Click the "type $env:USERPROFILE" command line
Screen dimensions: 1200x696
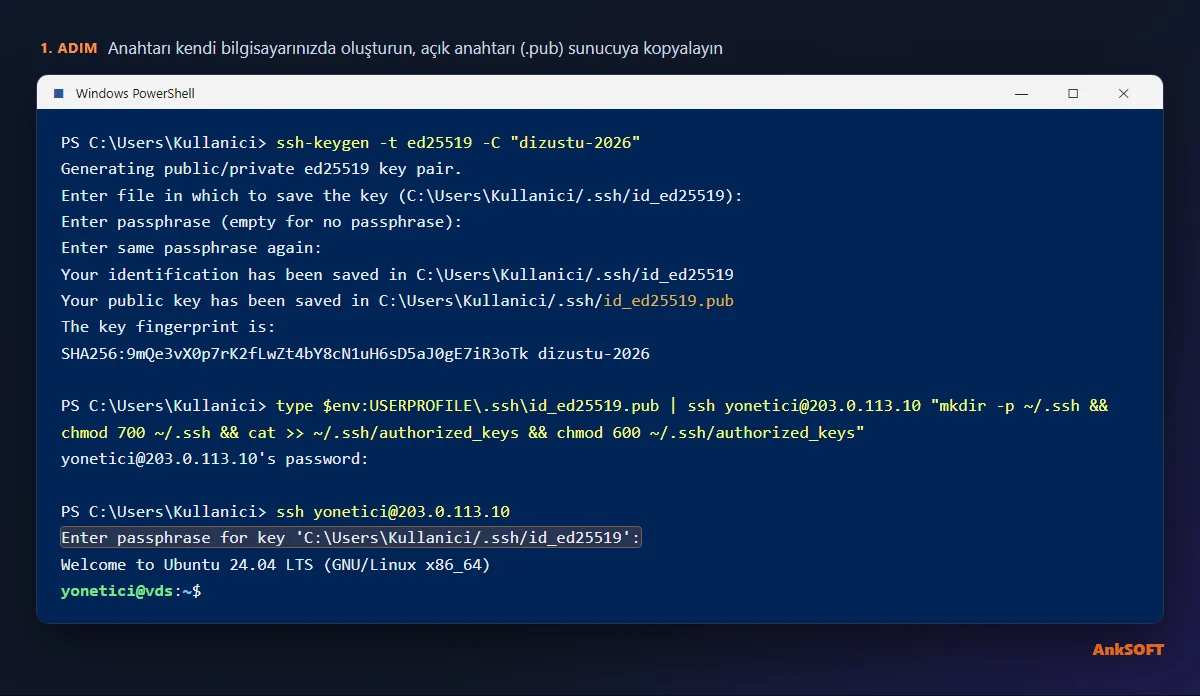coord(584,406)
